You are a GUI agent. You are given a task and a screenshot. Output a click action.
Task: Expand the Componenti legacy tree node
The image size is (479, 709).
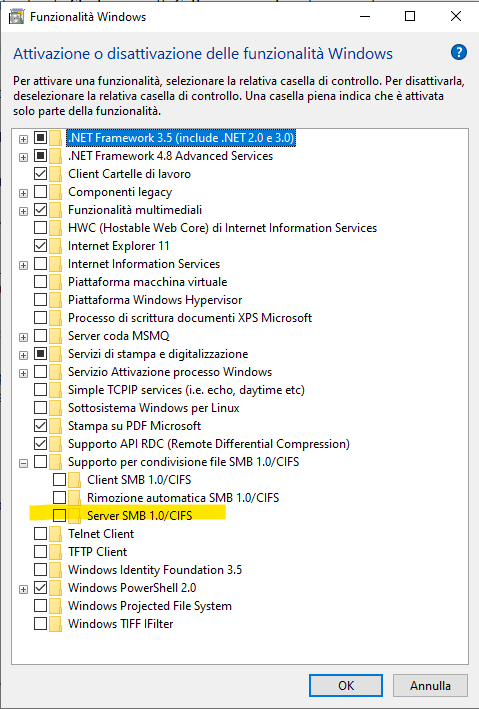[23, 194]
